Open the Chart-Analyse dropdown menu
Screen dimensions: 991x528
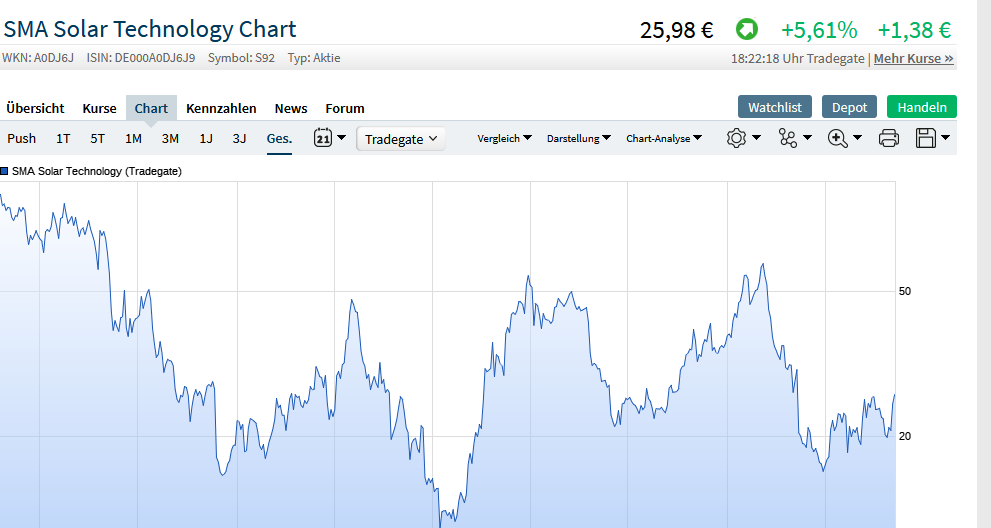coord(664,138)
